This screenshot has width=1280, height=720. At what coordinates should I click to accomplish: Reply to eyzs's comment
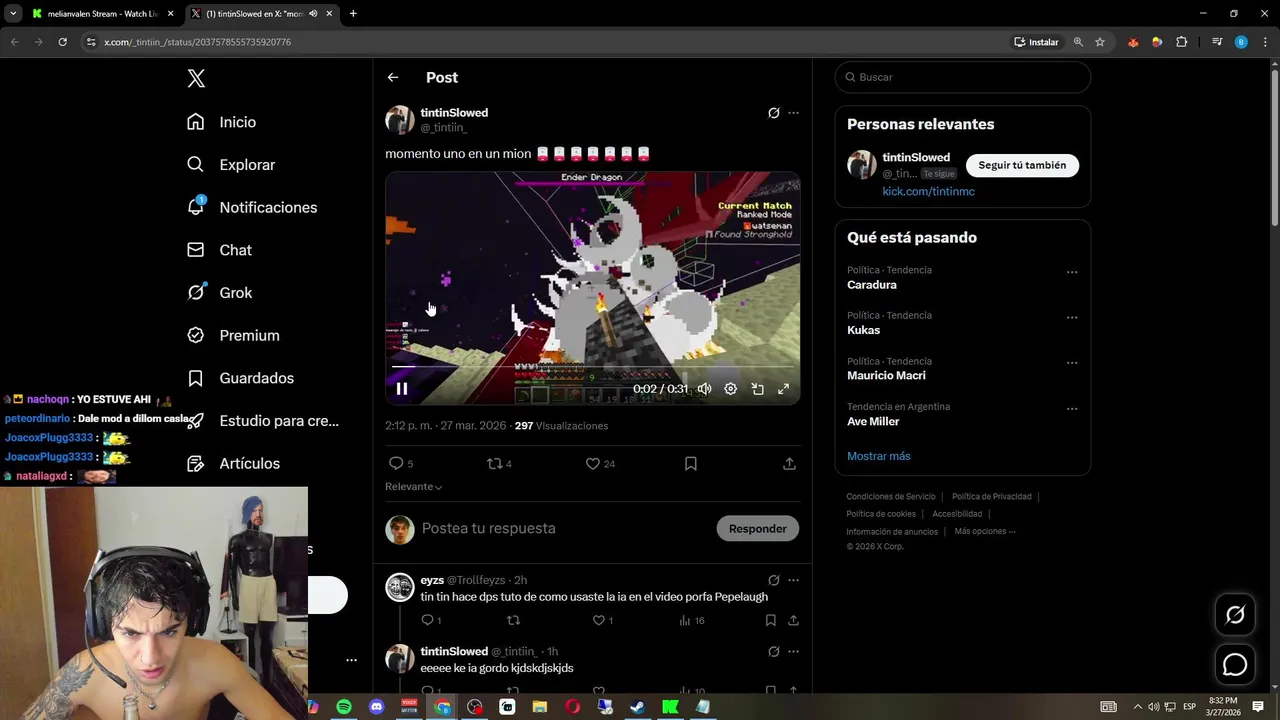pyautogui.click(x=430, y=621)
